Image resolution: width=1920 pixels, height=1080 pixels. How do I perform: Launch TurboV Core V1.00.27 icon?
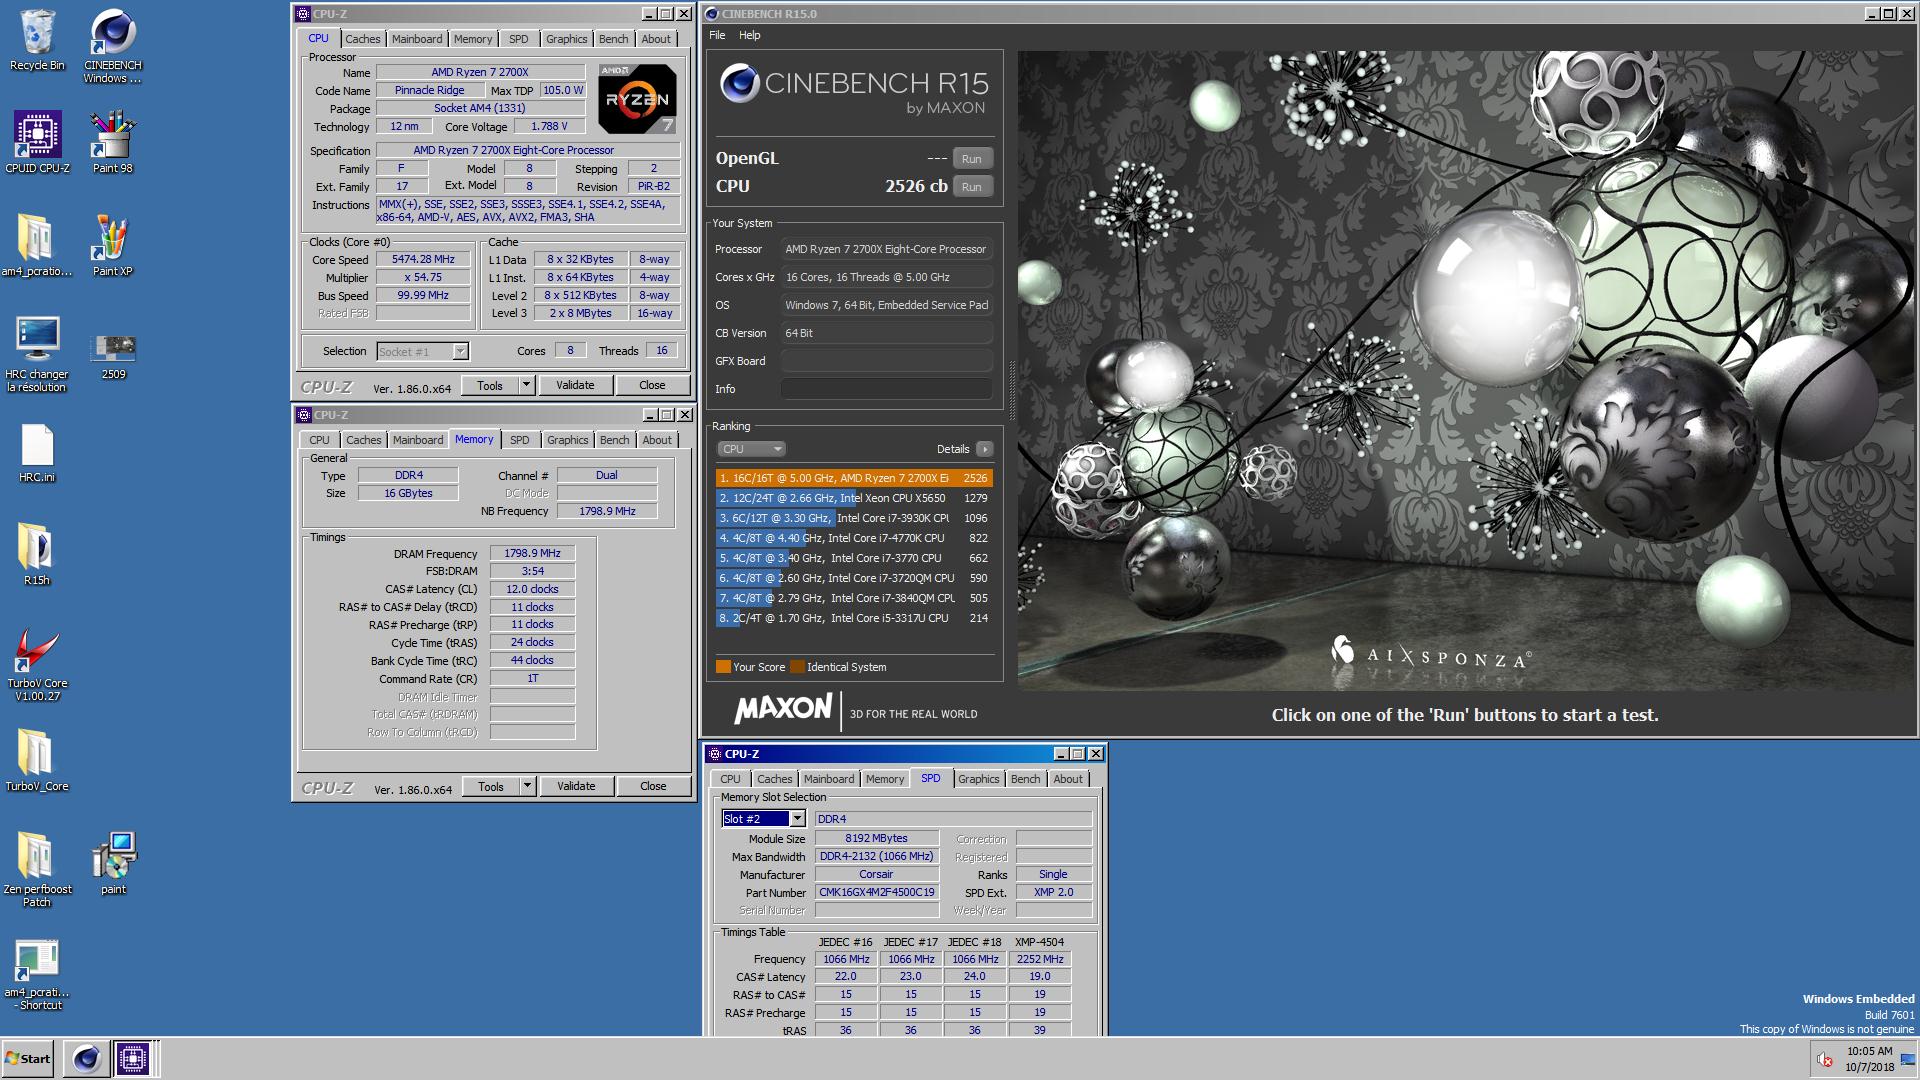(x=37, y=664)
